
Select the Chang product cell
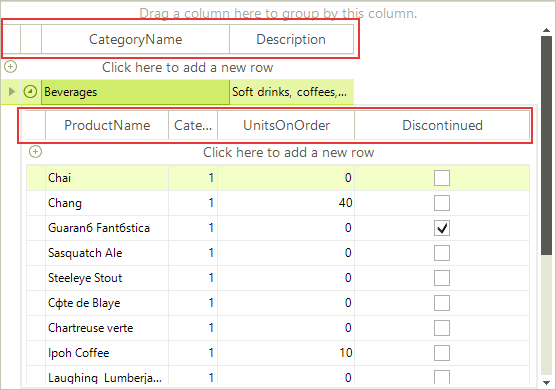pos(107,203)
